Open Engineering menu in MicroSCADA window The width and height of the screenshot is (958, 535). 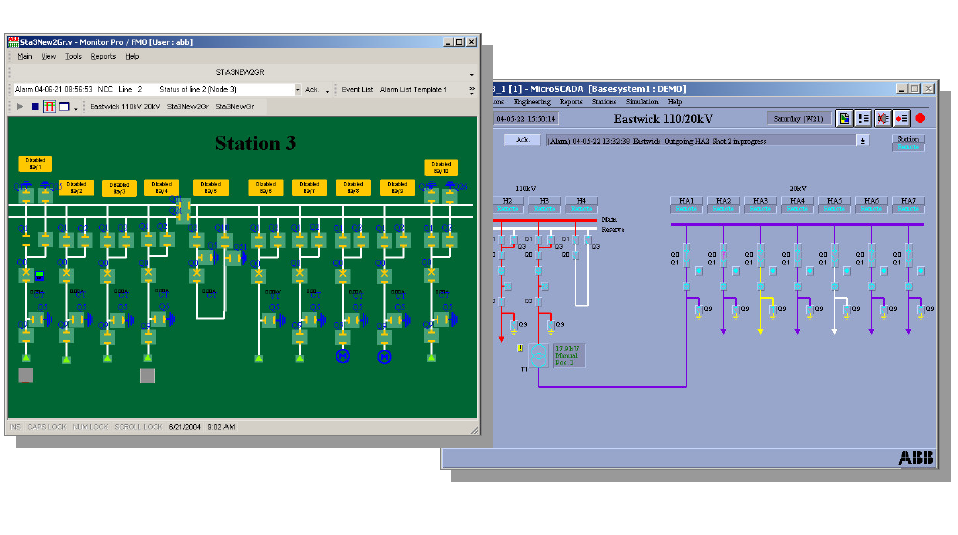pos(532,102)
